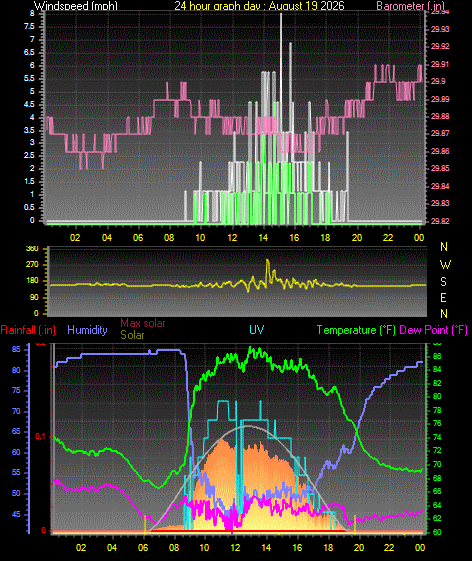Click hour label 02 under the windspeed graph

[x=75, y=238]
